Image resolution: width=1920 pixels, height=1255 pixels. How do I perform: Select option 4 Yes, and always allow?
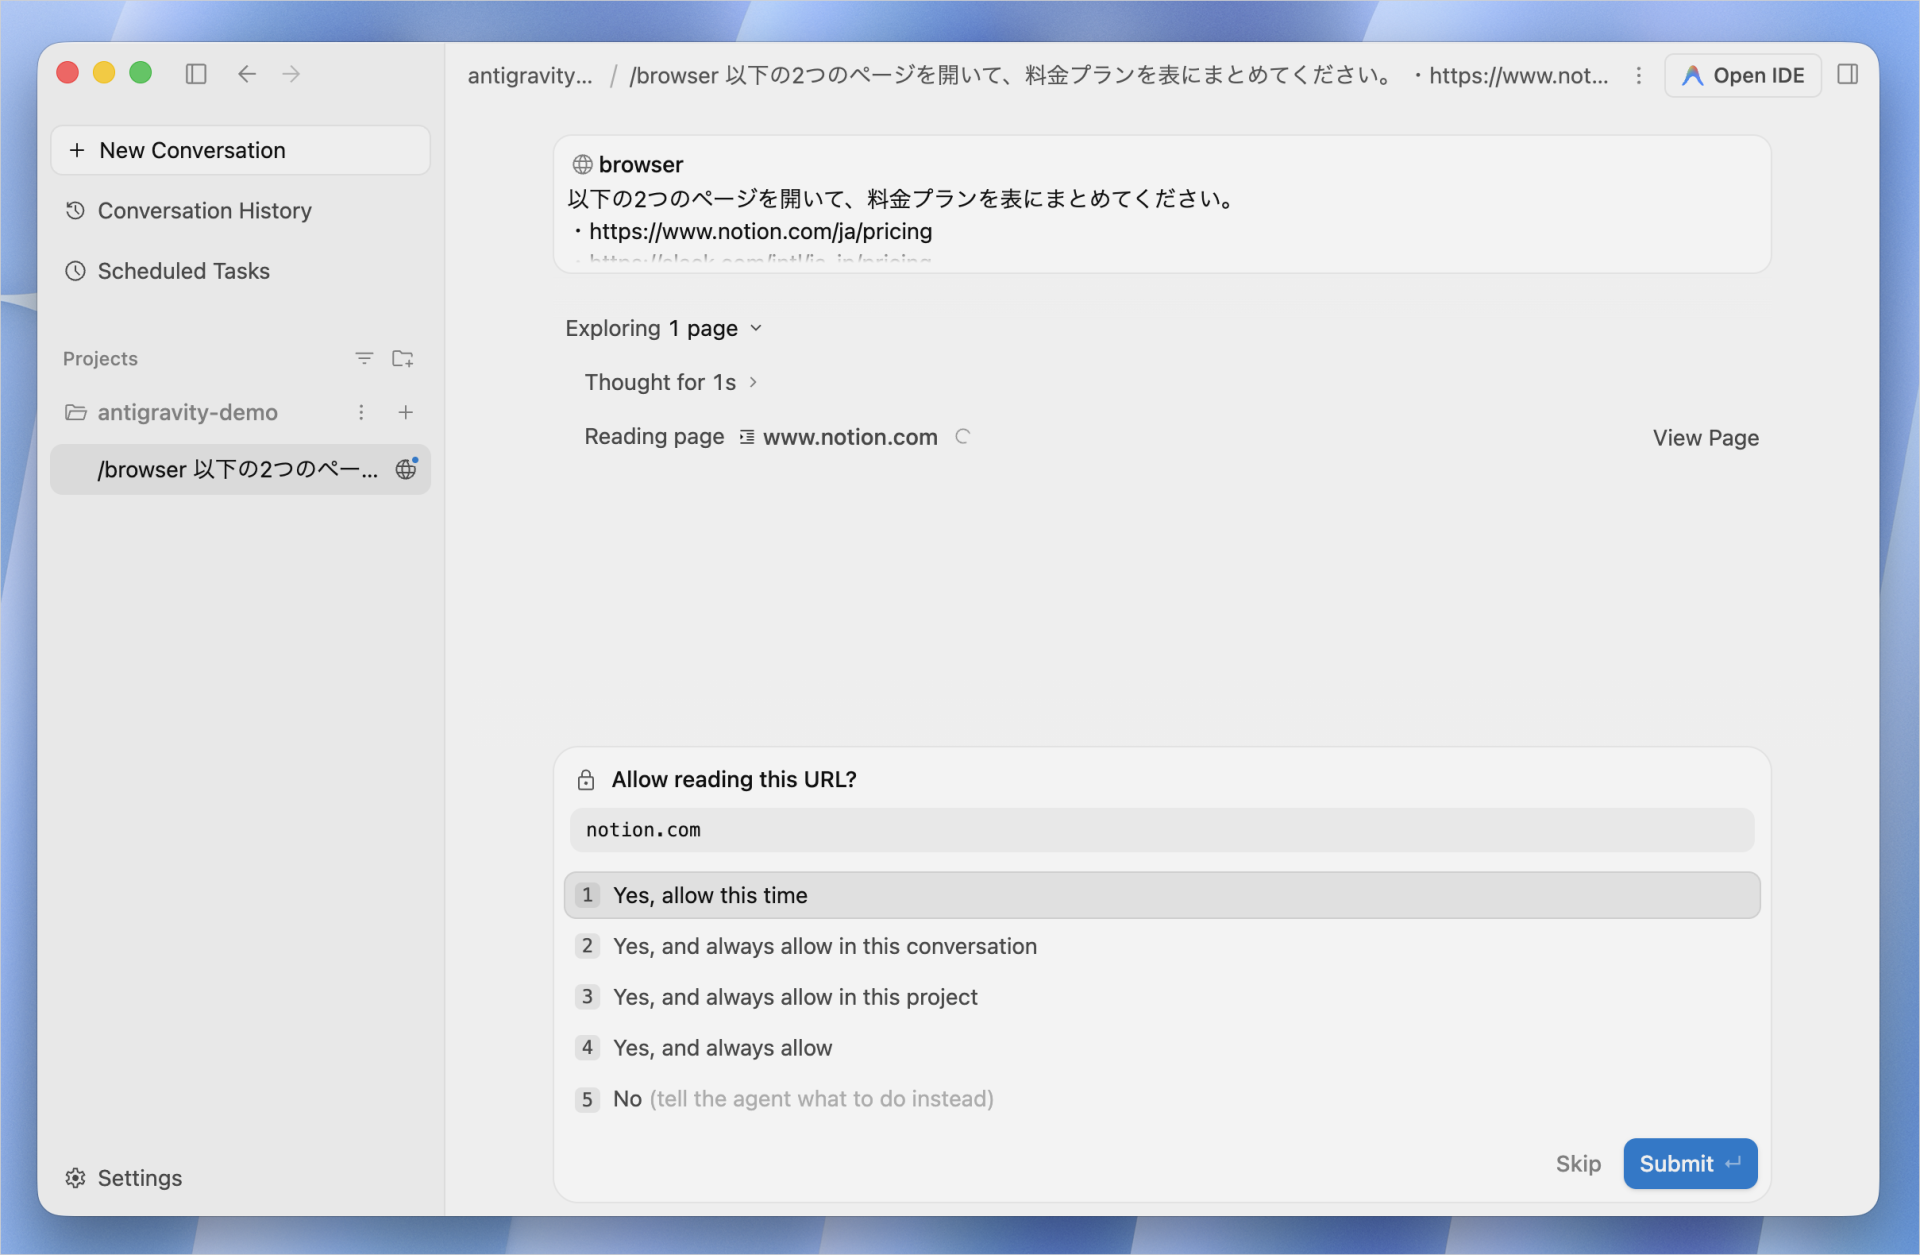1161,1048
